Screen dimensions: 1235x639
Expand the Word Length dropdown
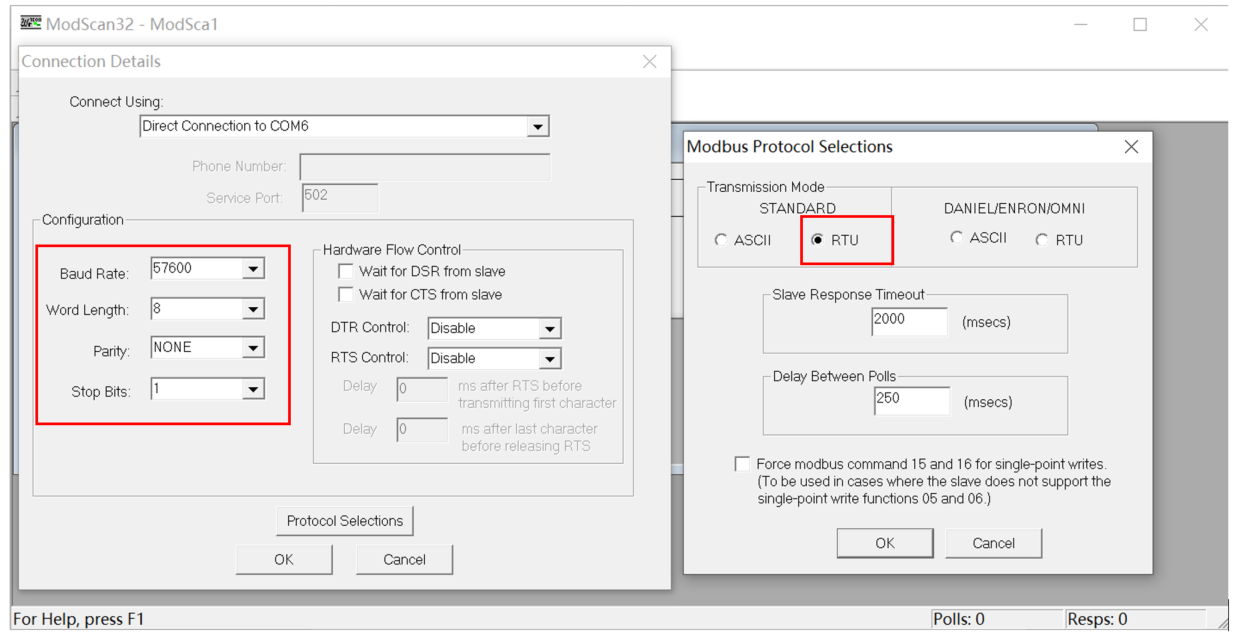tap(253, 310)
